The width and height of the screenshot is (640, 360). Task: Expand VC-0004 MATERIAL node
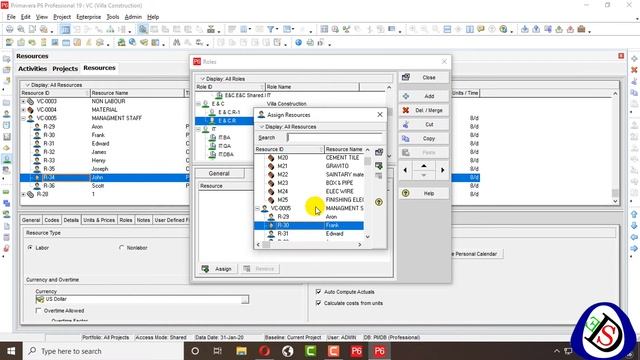coord(23,110)
